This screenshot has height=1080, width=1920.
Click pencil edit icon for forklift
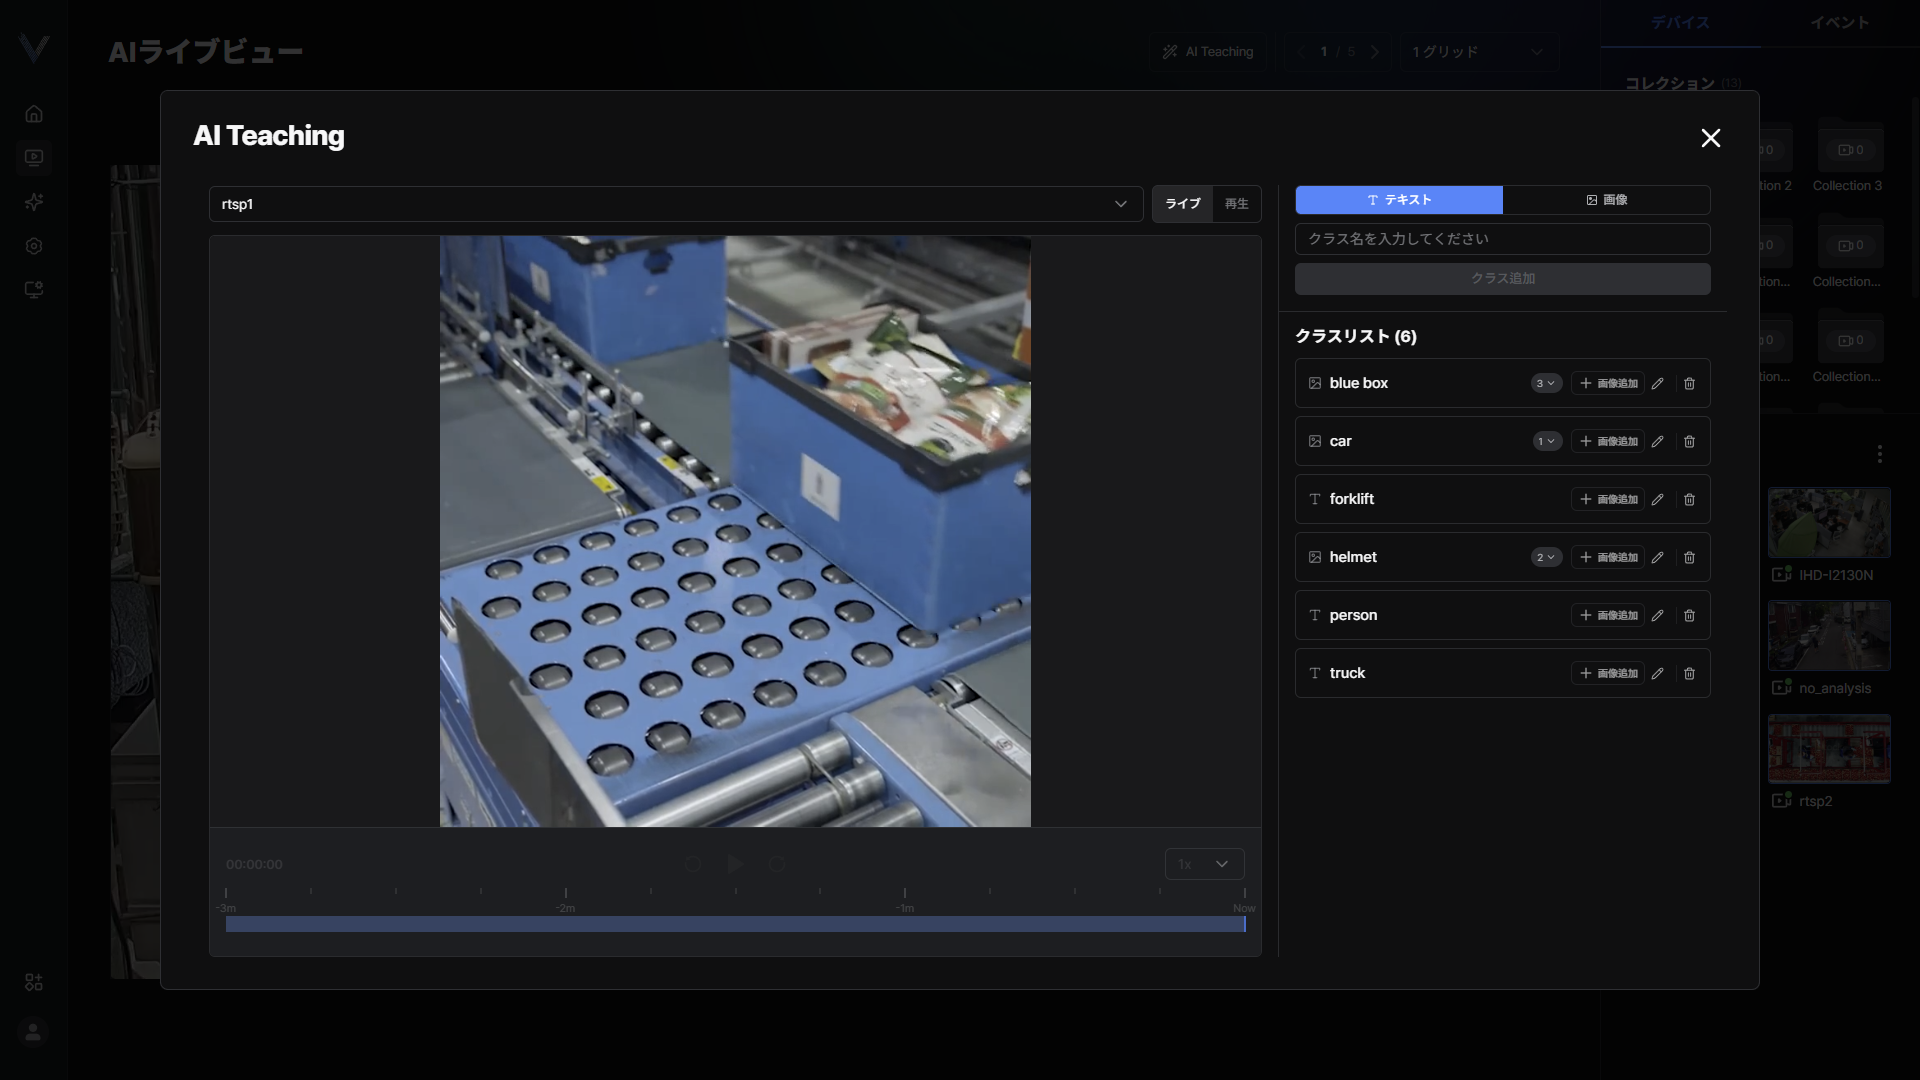point(1657,499)
